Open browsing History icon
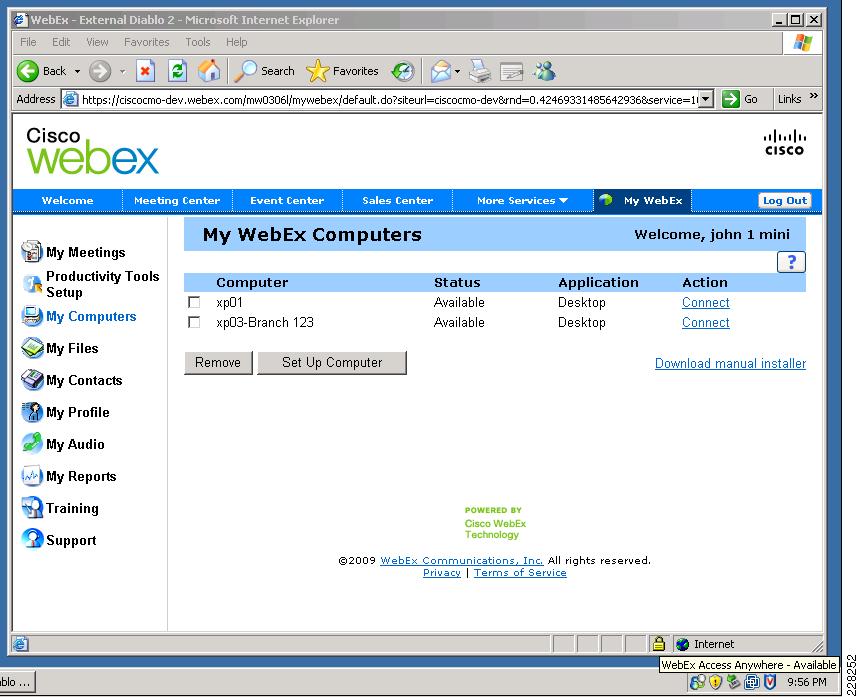The image size is (857, 697). 403,71
